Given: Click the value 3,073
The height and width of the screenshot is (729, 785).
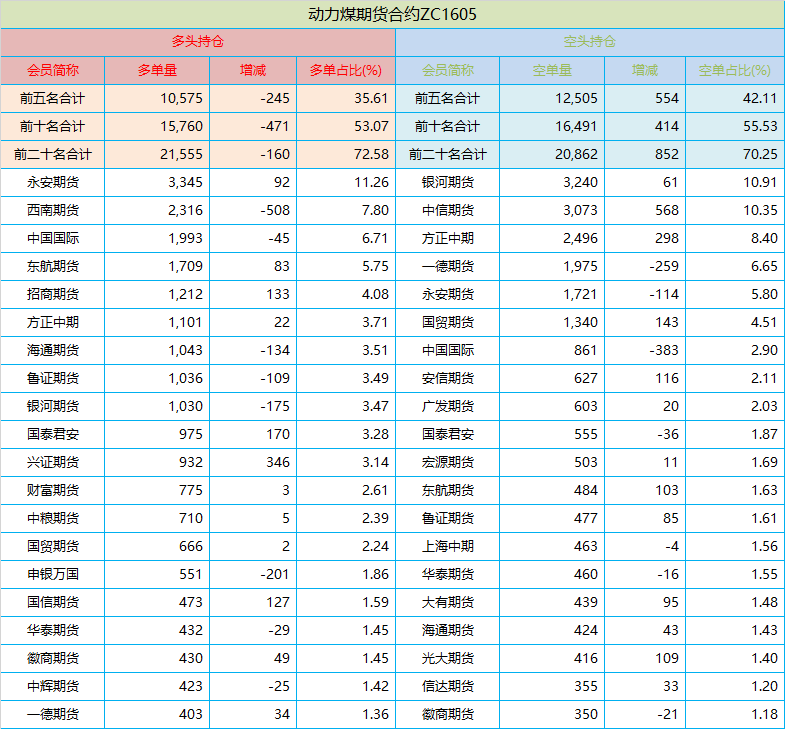Looking at the screenshot, I should coord(580,210).
